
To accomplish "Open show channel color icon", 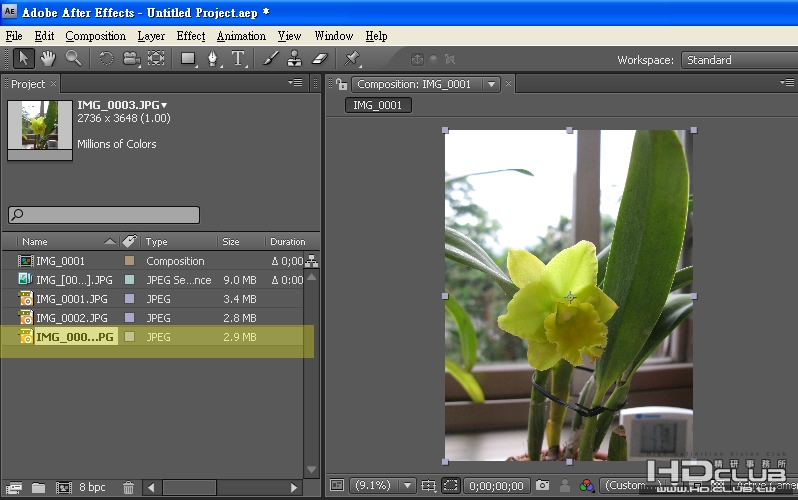I will pyautogui.click(x=587, y=485).
